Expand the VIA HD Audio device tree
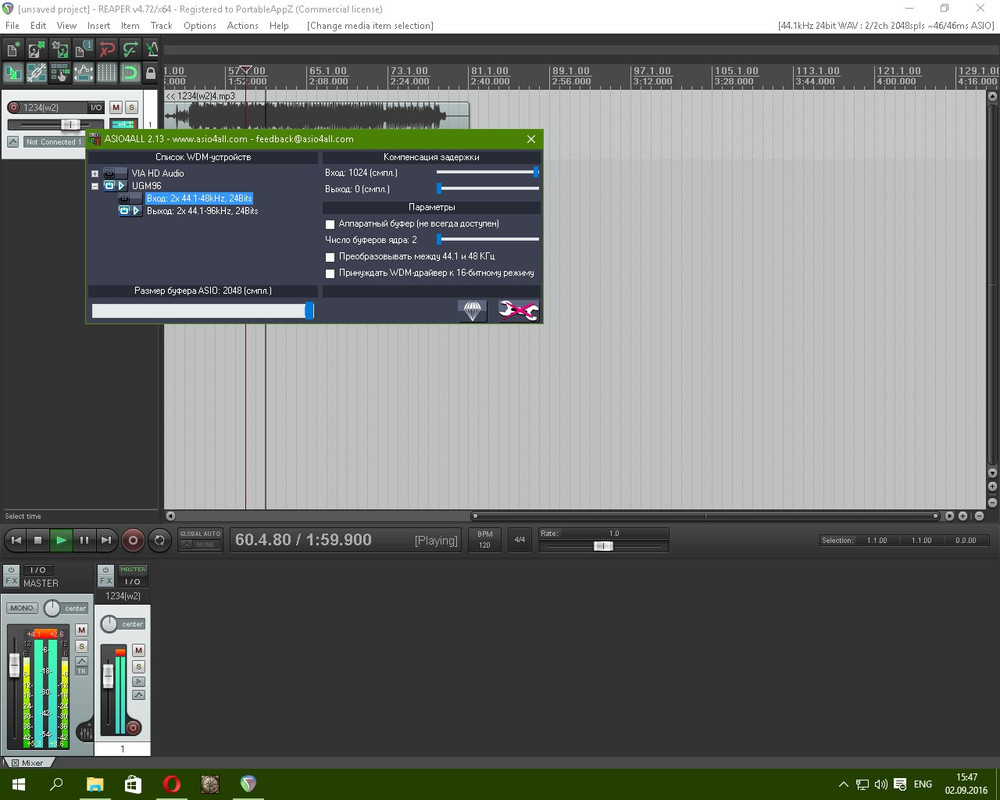 [94, 174]
